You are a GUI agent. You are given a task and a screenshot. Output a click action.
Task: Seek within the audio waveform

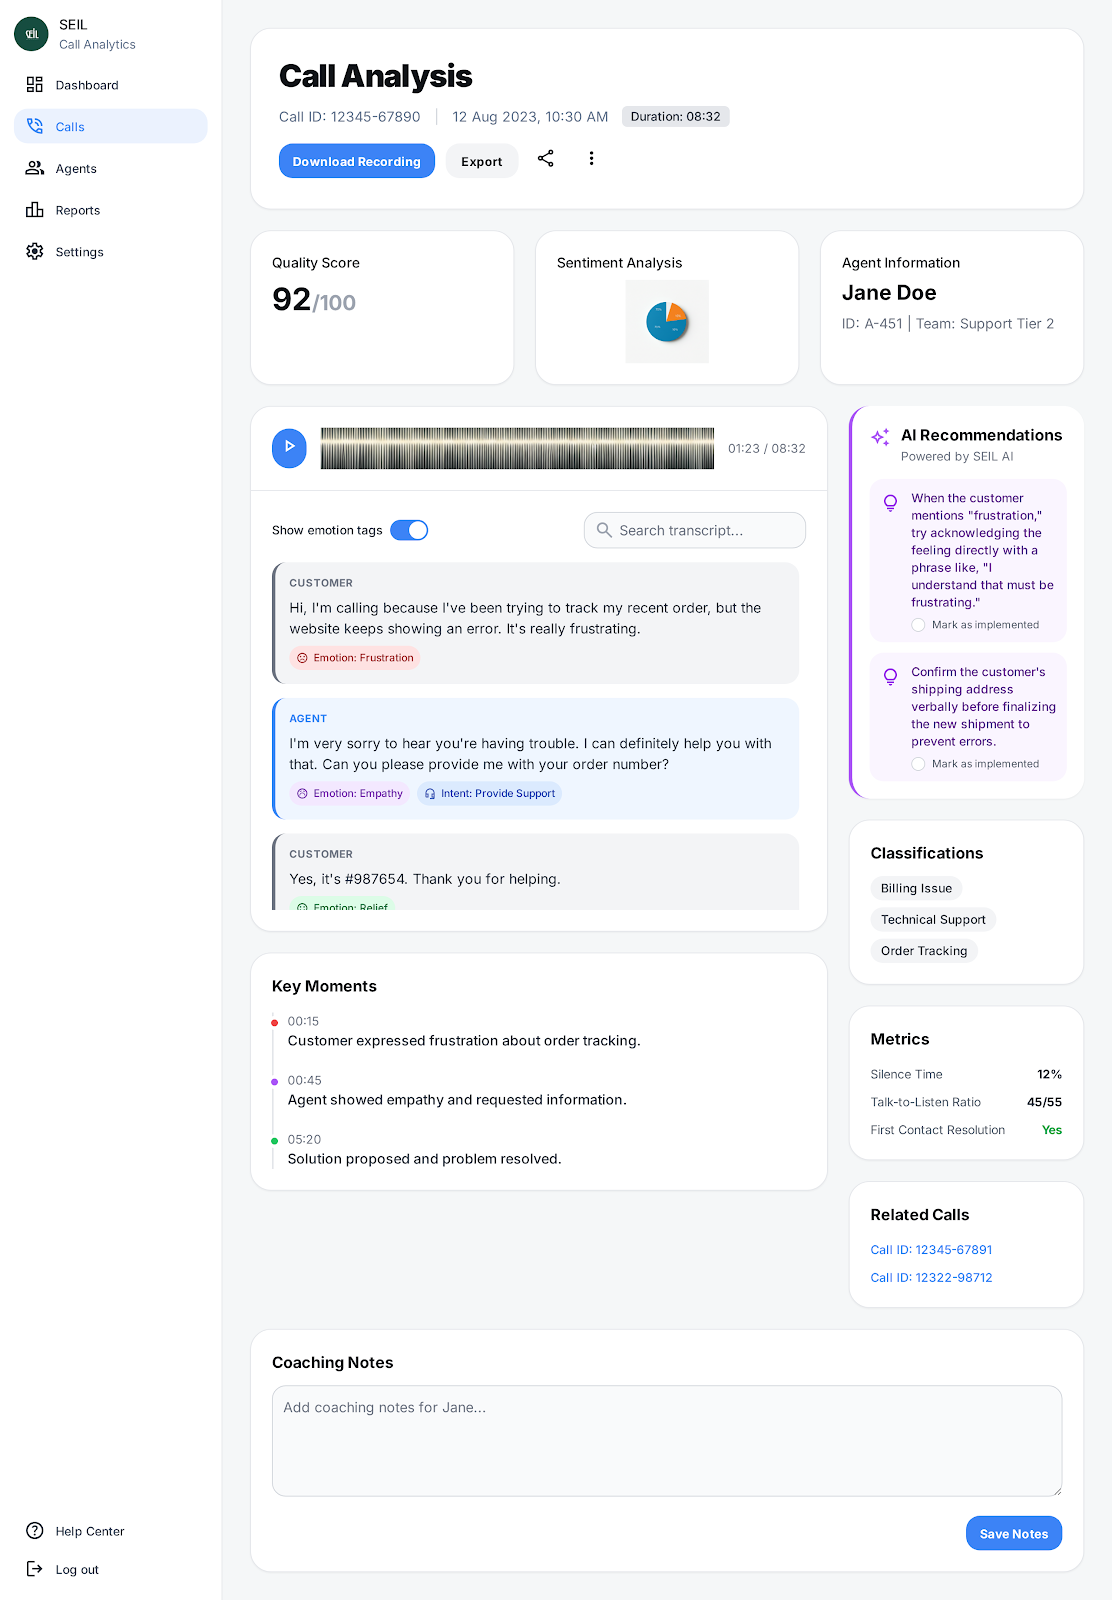(x=517, y=448)
